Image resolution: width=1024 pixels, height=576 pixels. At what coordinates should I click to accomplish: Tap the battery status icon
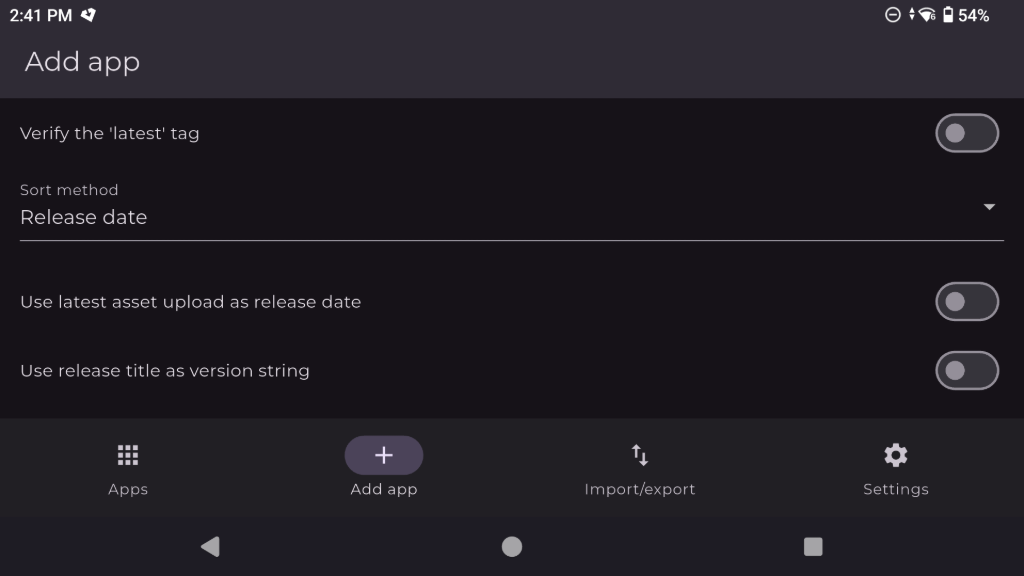pos(947,15)
